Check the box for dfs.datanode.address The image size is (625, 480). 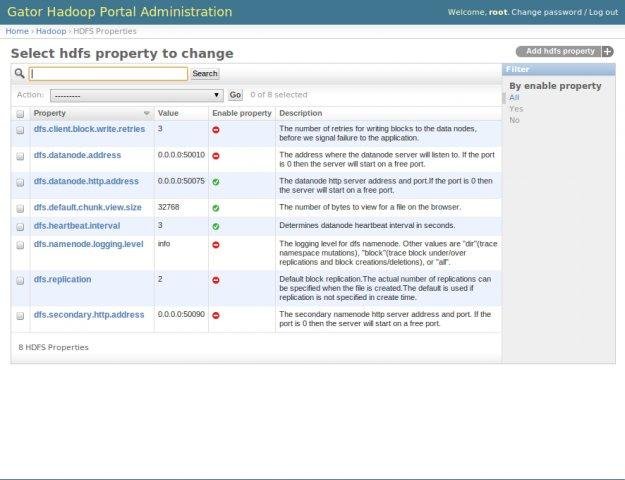coord(20,156)
